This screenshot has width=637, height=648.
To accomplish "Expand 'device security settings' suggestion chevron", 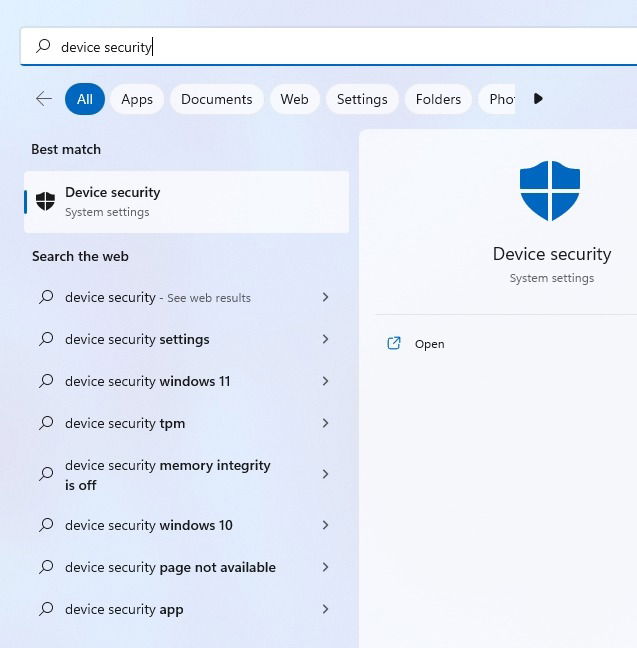I will 325,339.
